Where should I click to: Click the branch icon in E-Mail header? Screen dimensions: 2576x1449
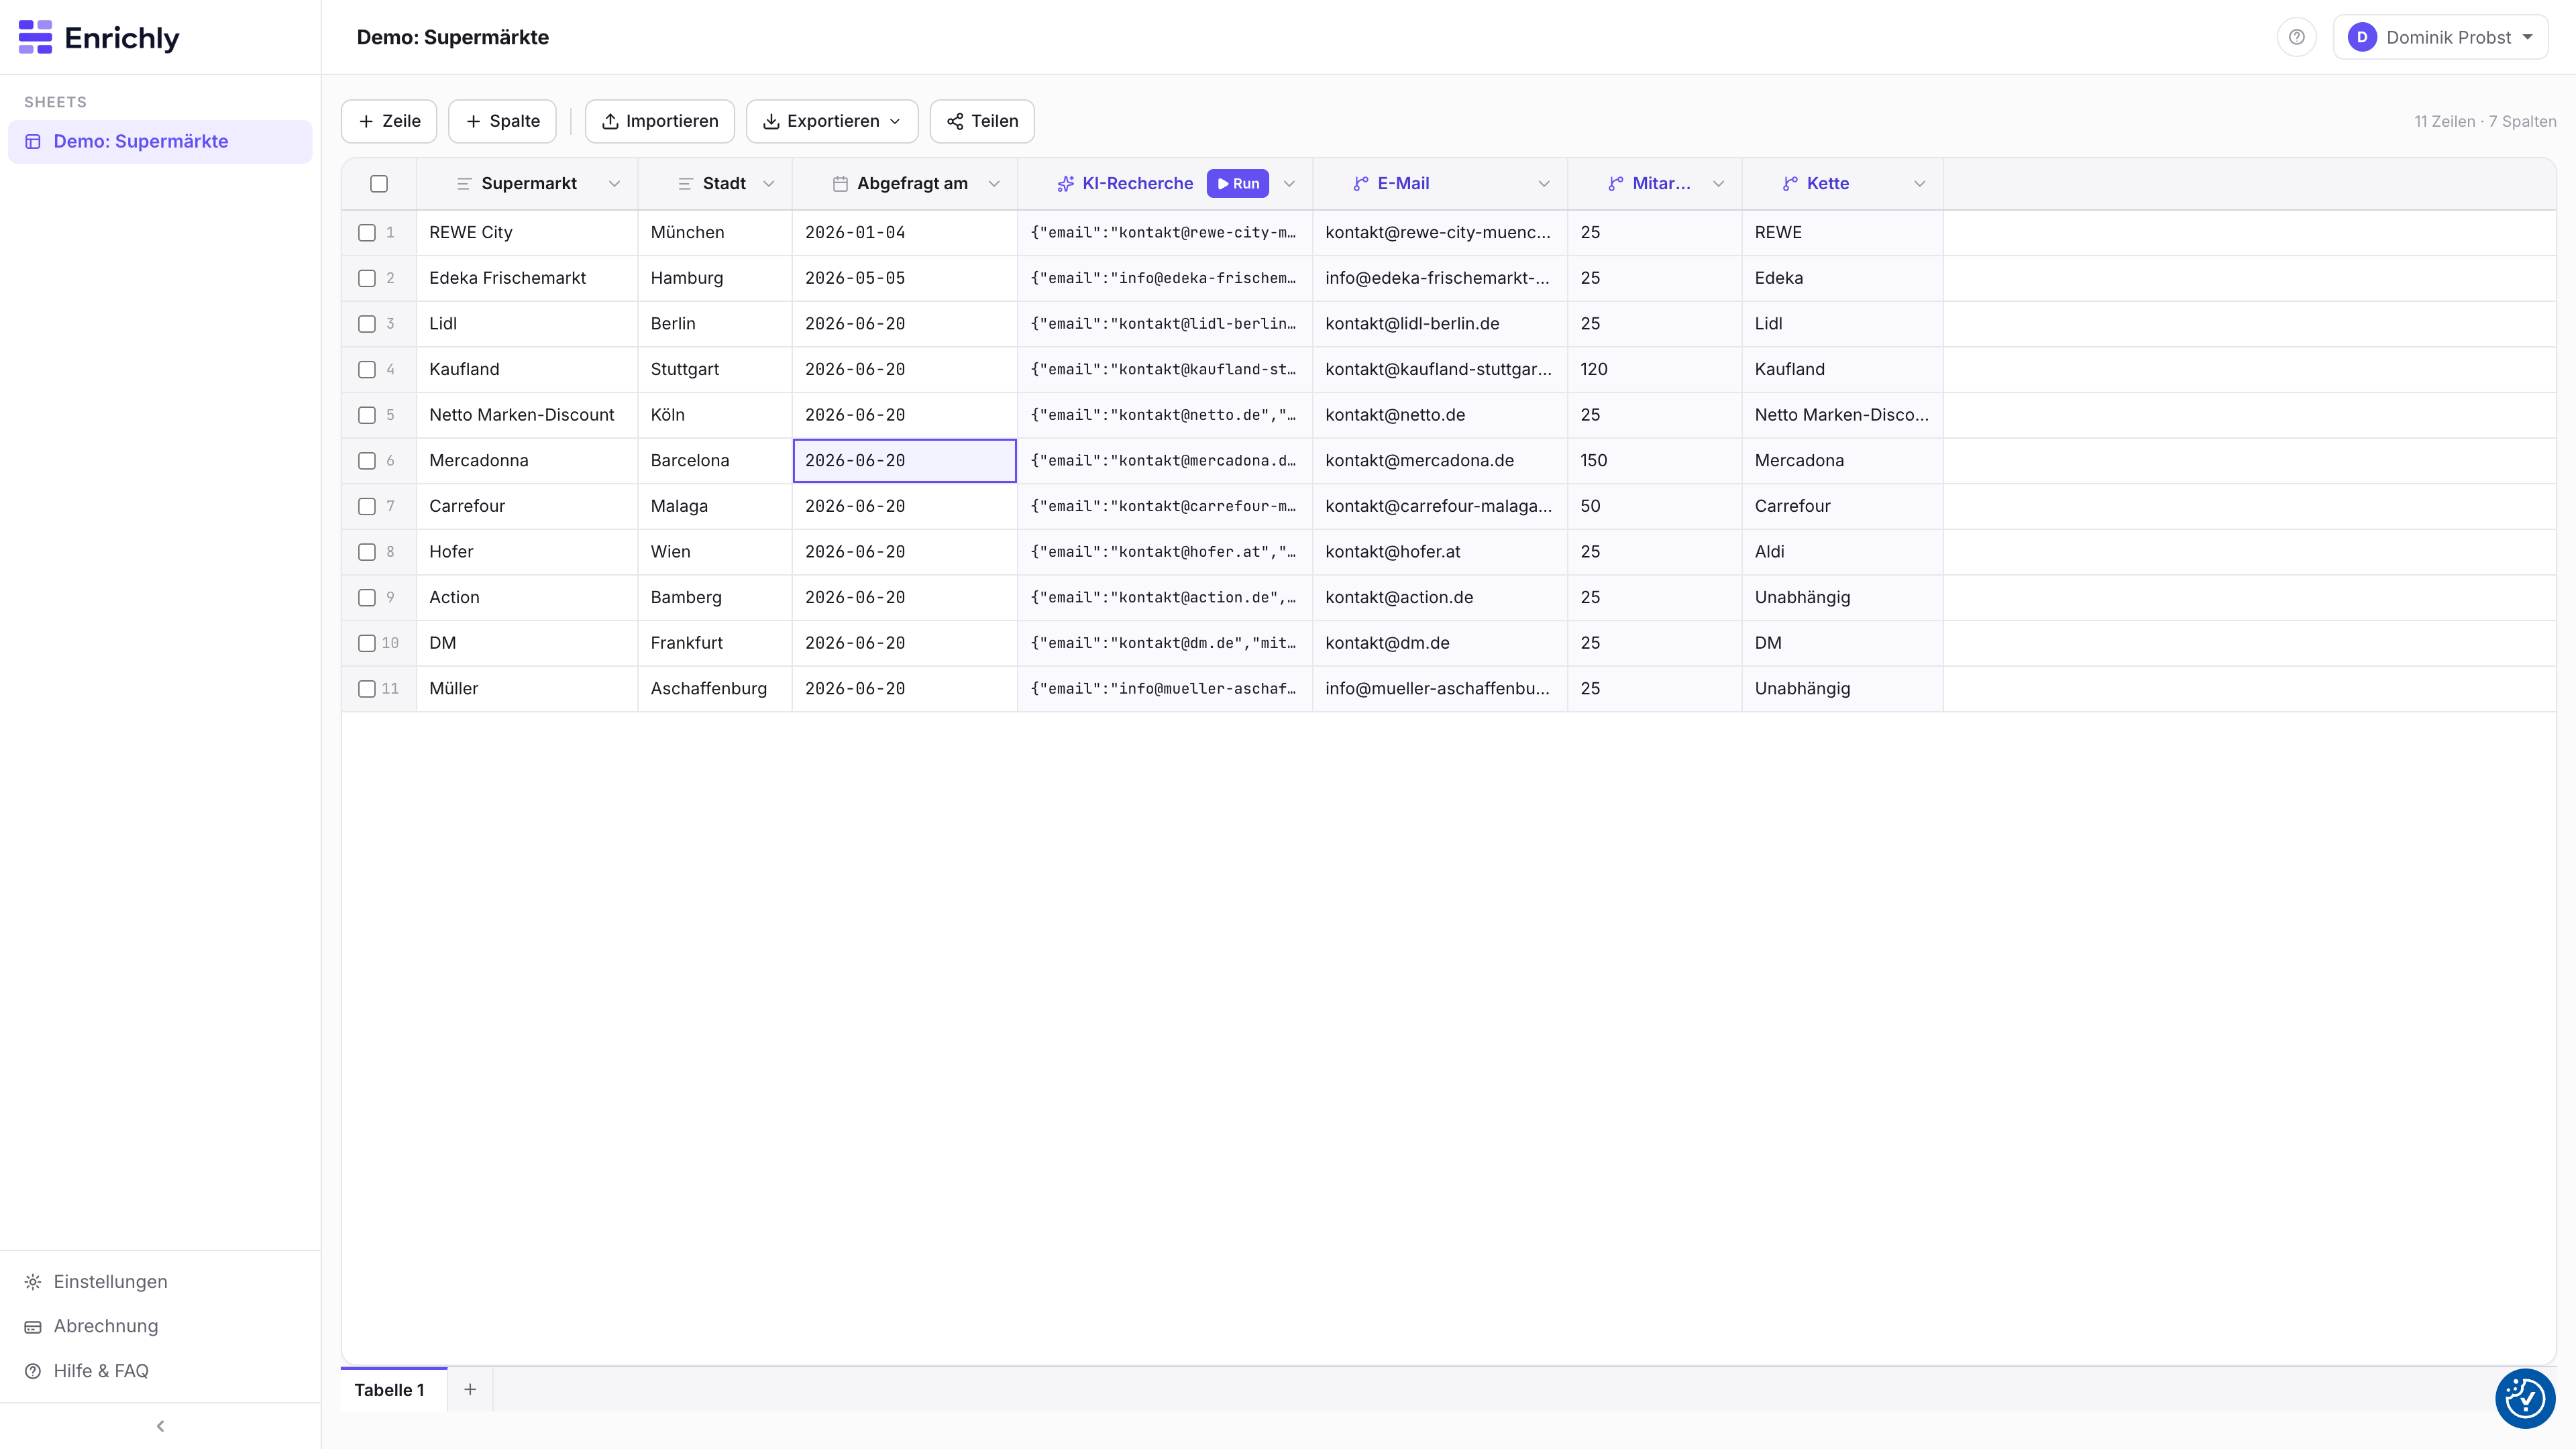(1361, 184)
